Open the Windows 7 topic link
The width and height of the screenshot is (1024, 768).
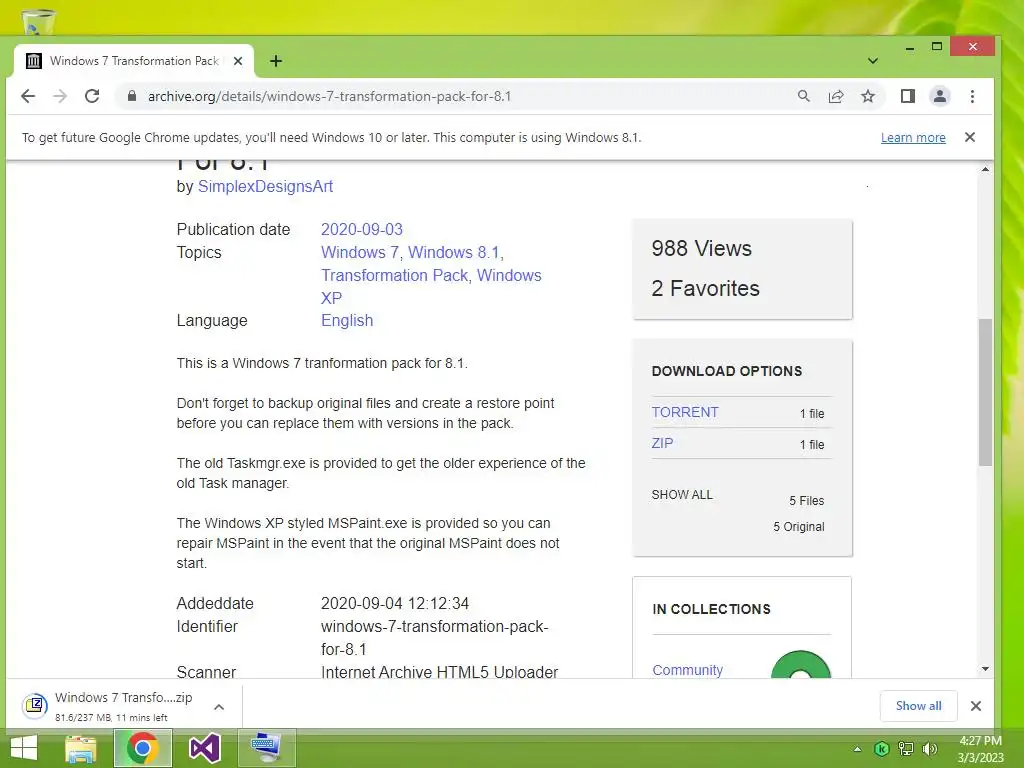(360, 252)
